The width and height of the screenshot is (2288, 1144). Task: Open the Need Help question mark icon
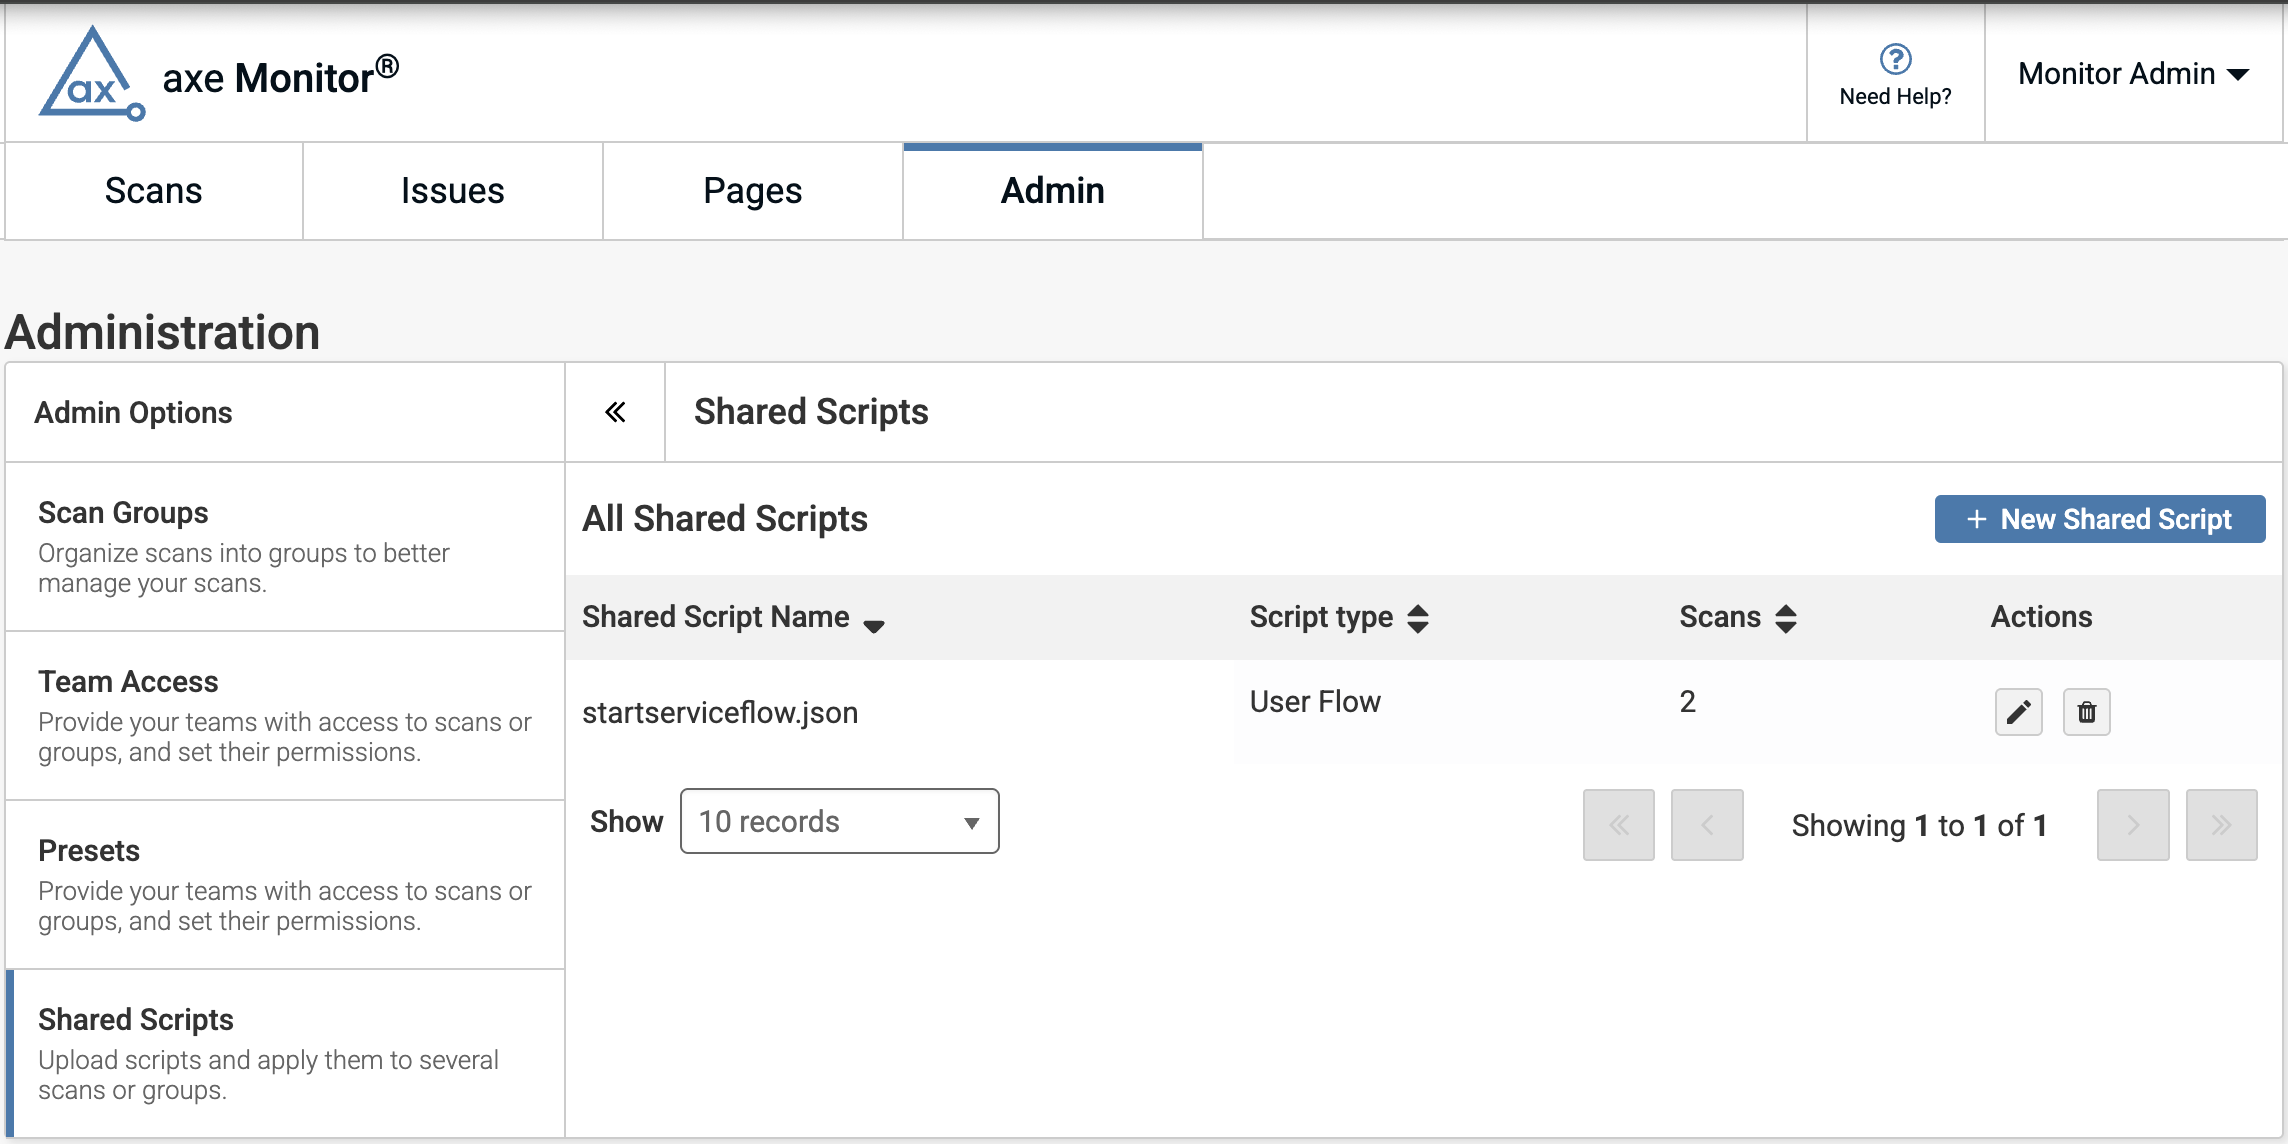[x=1893, y=60]
